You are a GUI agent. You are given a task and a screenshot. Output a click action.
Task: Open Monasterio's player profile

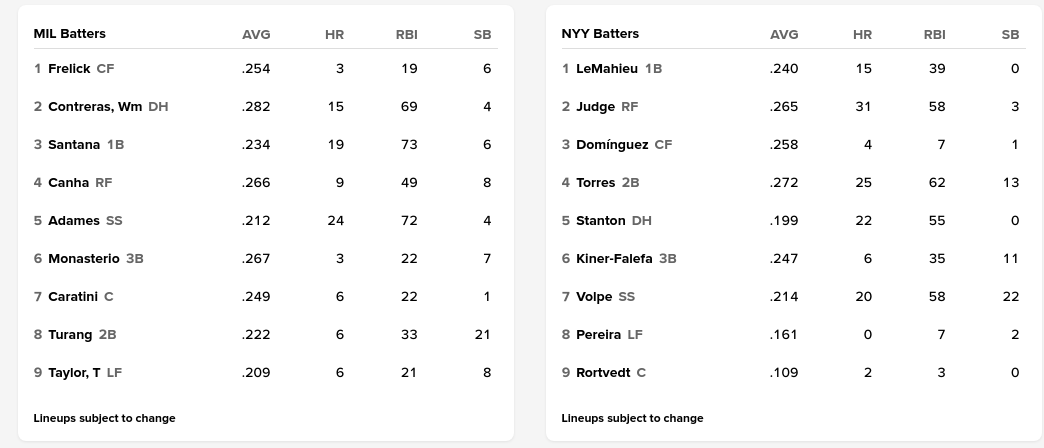pyautogui.click(x=84, y=259)
